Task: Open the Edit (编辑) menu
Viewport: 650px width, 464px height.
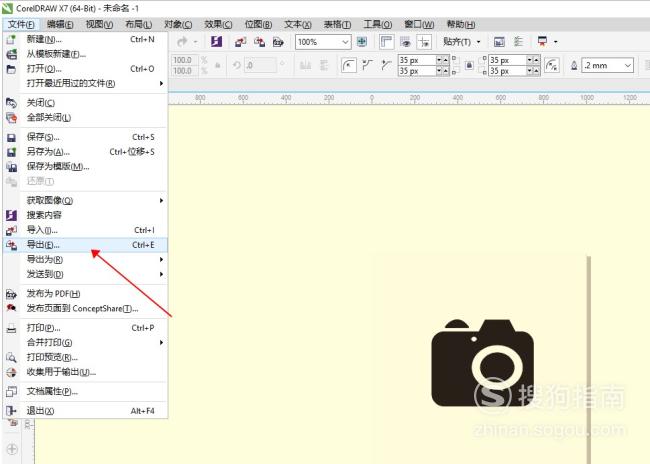Action: (x=60, y=24)
